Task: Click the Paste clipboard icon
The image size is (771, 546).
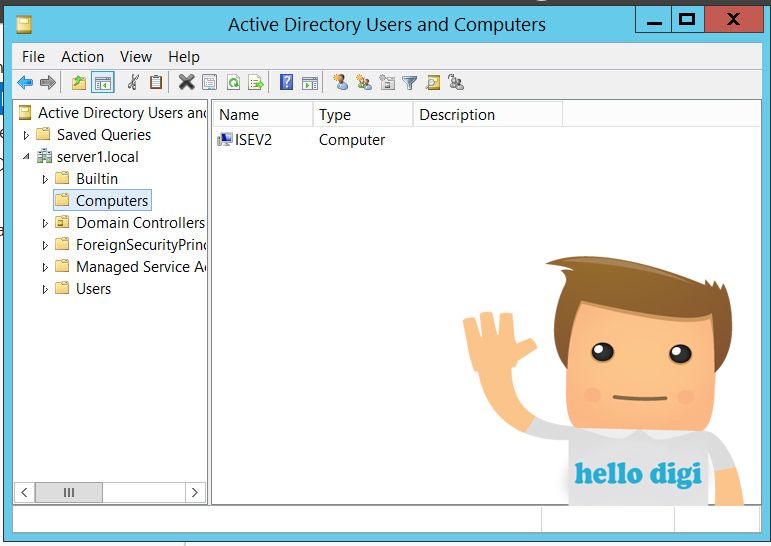Action: click(x=156, y=82)
